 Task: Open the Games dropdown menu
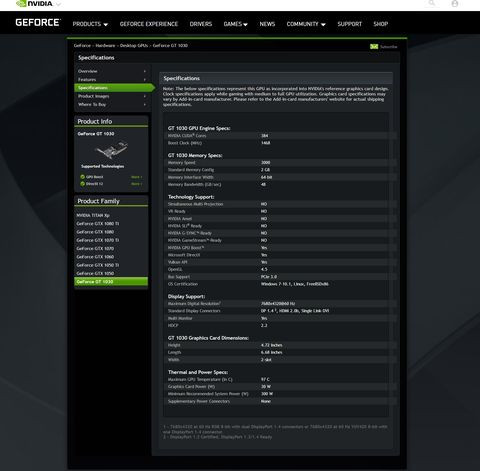[x=235, y=24]
